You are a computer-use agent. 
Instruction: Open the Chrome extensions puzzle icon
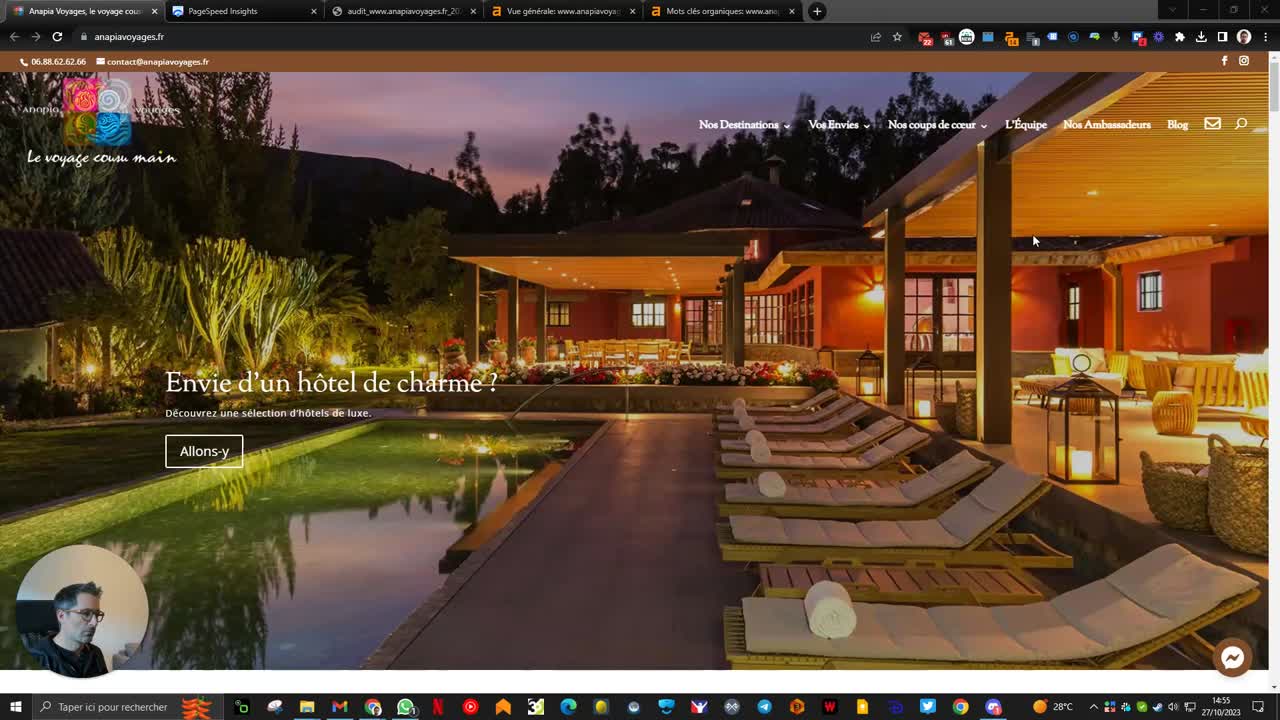[x=1180, y=37]
